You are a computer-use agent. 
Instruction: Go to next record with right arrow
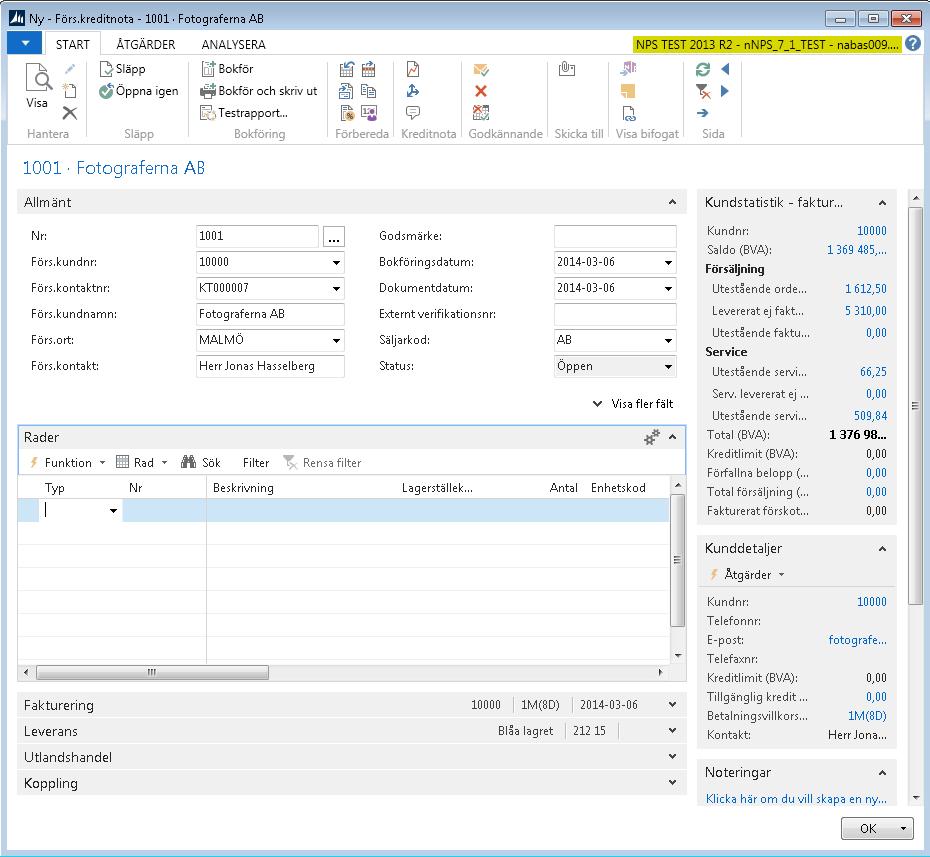[x=725, y=91]
